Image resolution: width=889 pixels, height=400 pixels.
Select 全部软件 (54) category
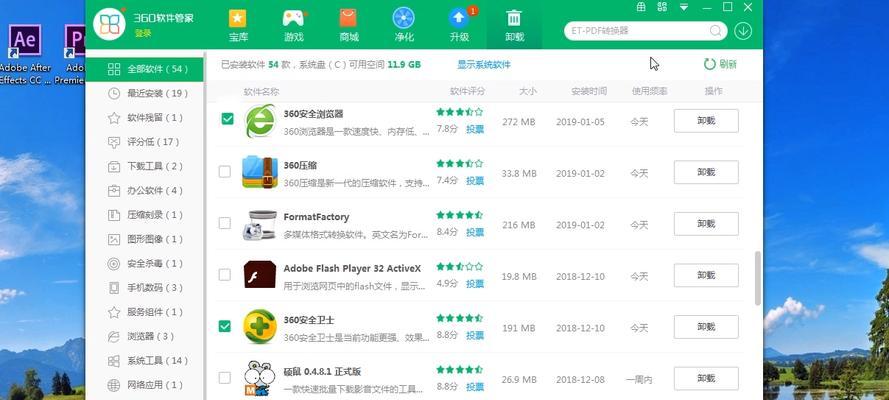pos(145,69)
